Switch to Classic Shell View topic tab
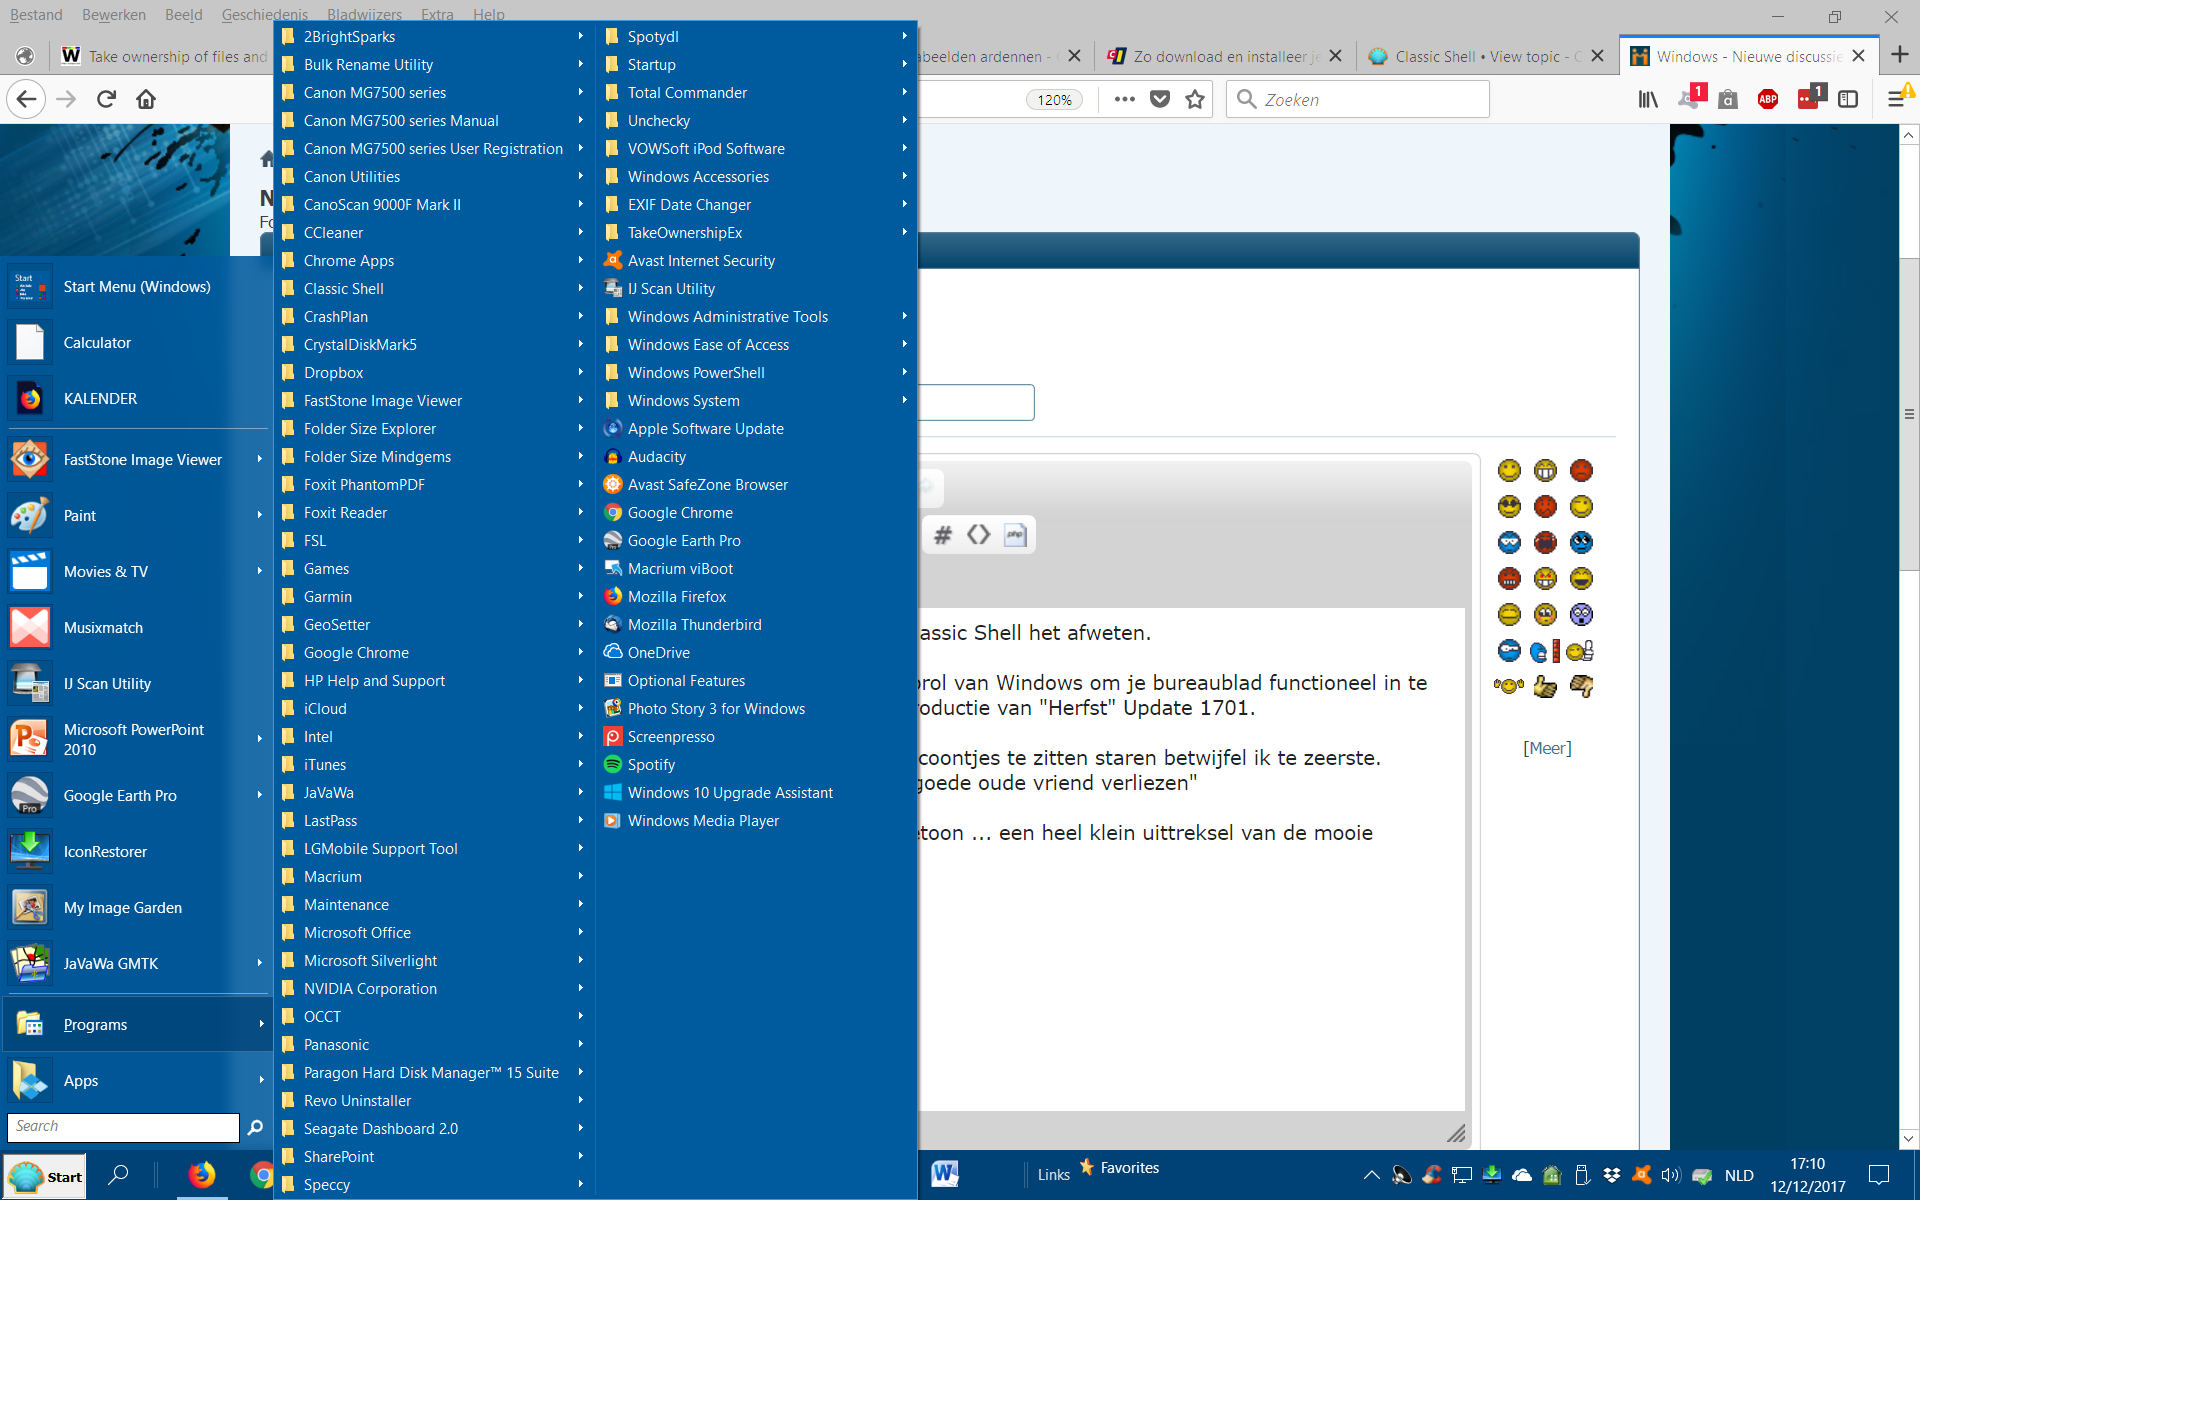 coord(1487,56)
